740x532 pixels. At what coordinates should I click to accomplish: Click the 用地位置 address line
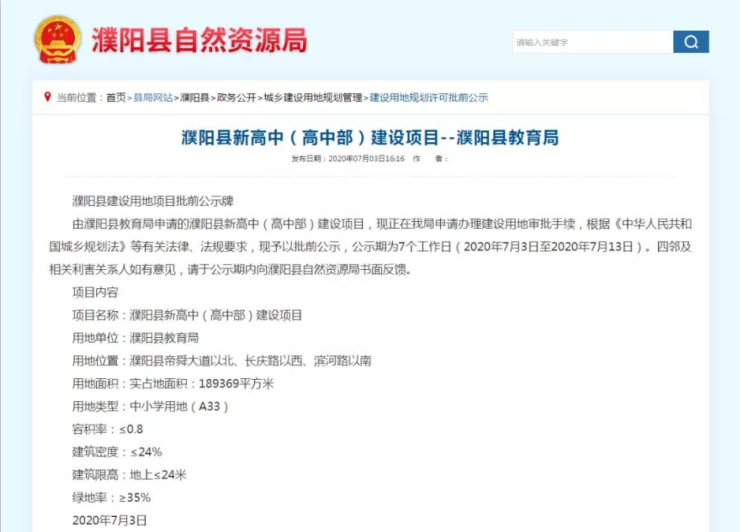(x=221, y=361)
